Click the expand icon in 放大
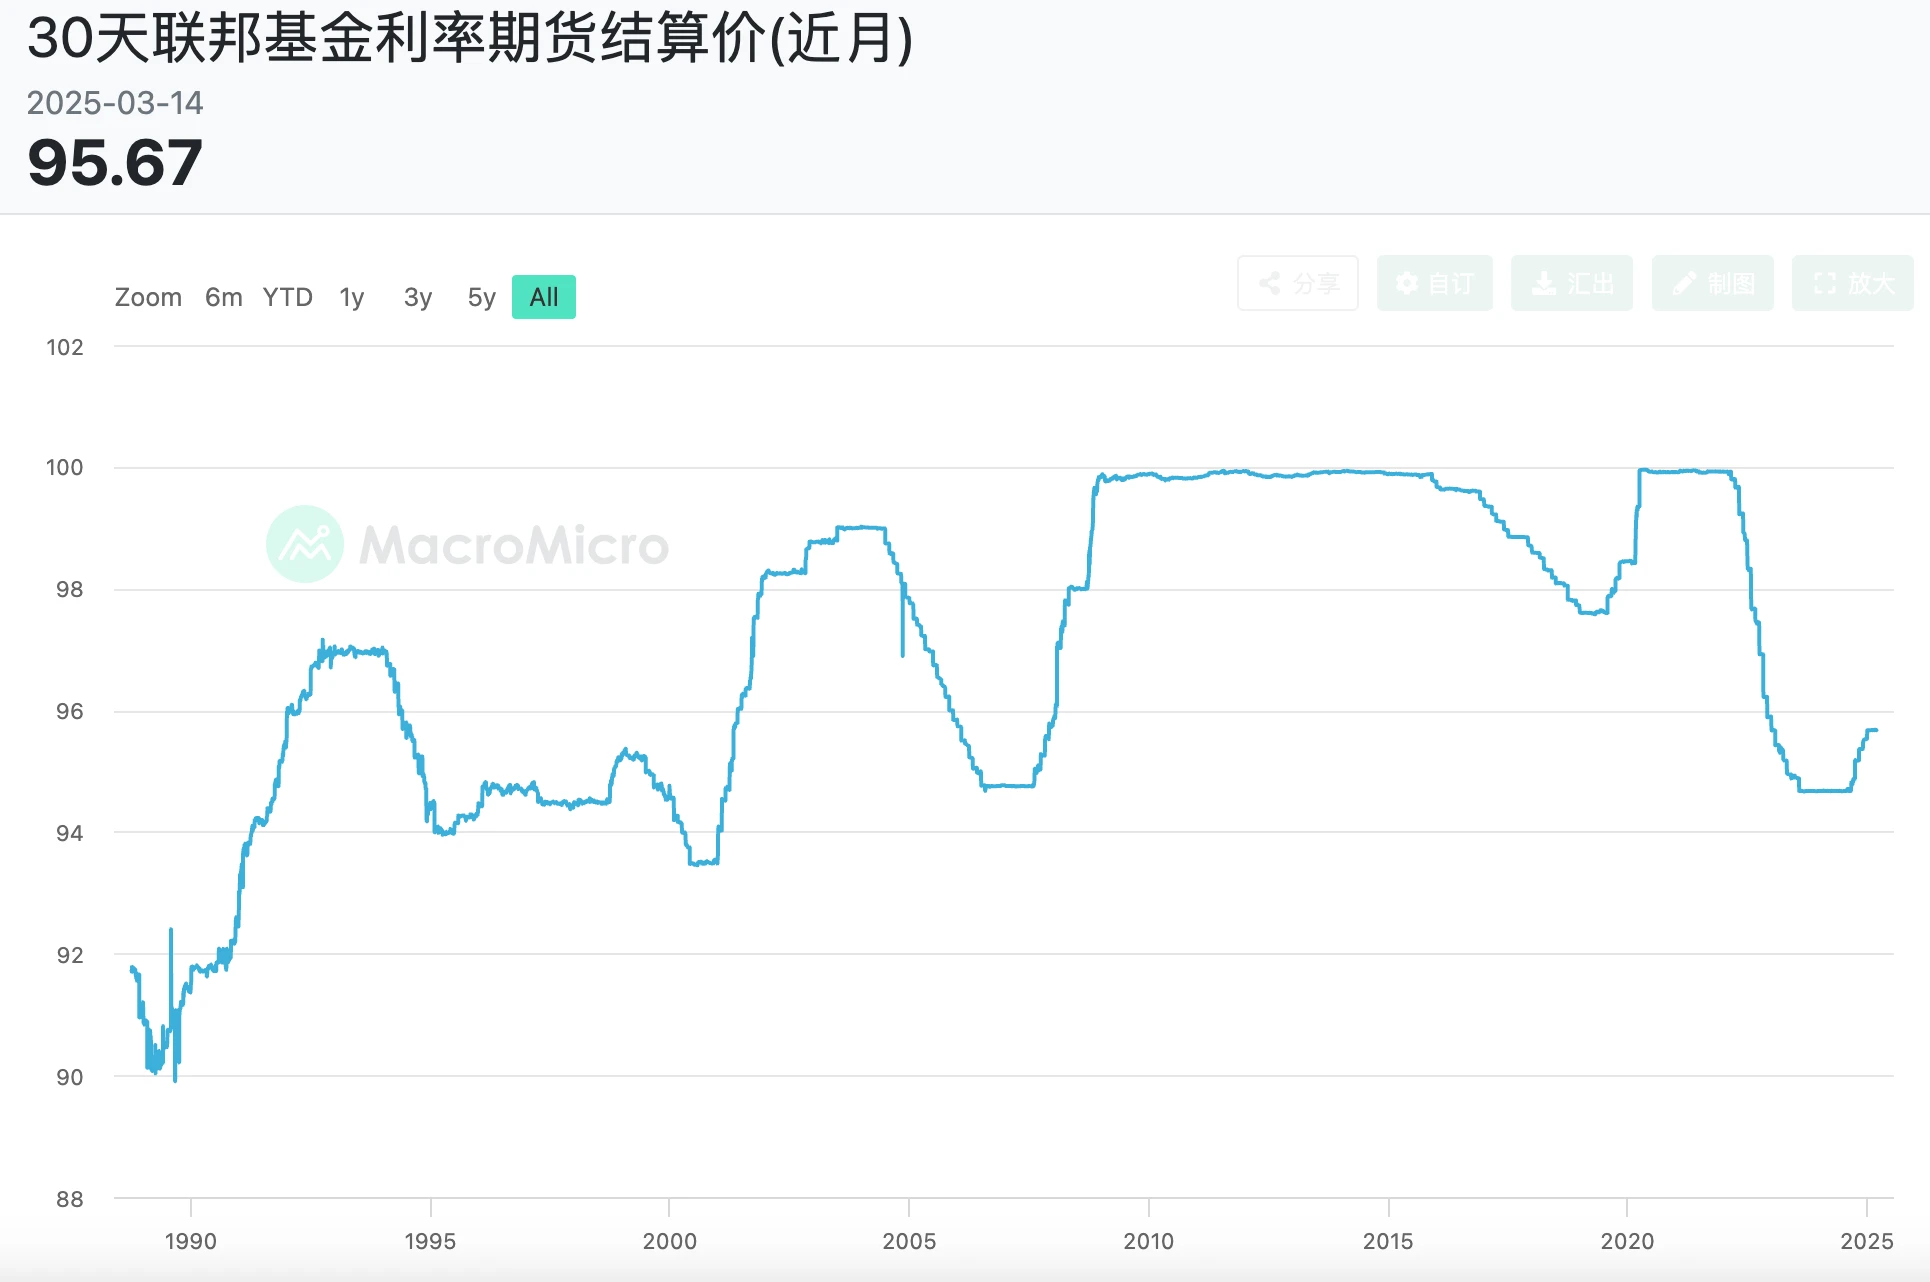The width and height of the screenshot is (1930, 1282). pyautogui.click(x=1825, y=283)
